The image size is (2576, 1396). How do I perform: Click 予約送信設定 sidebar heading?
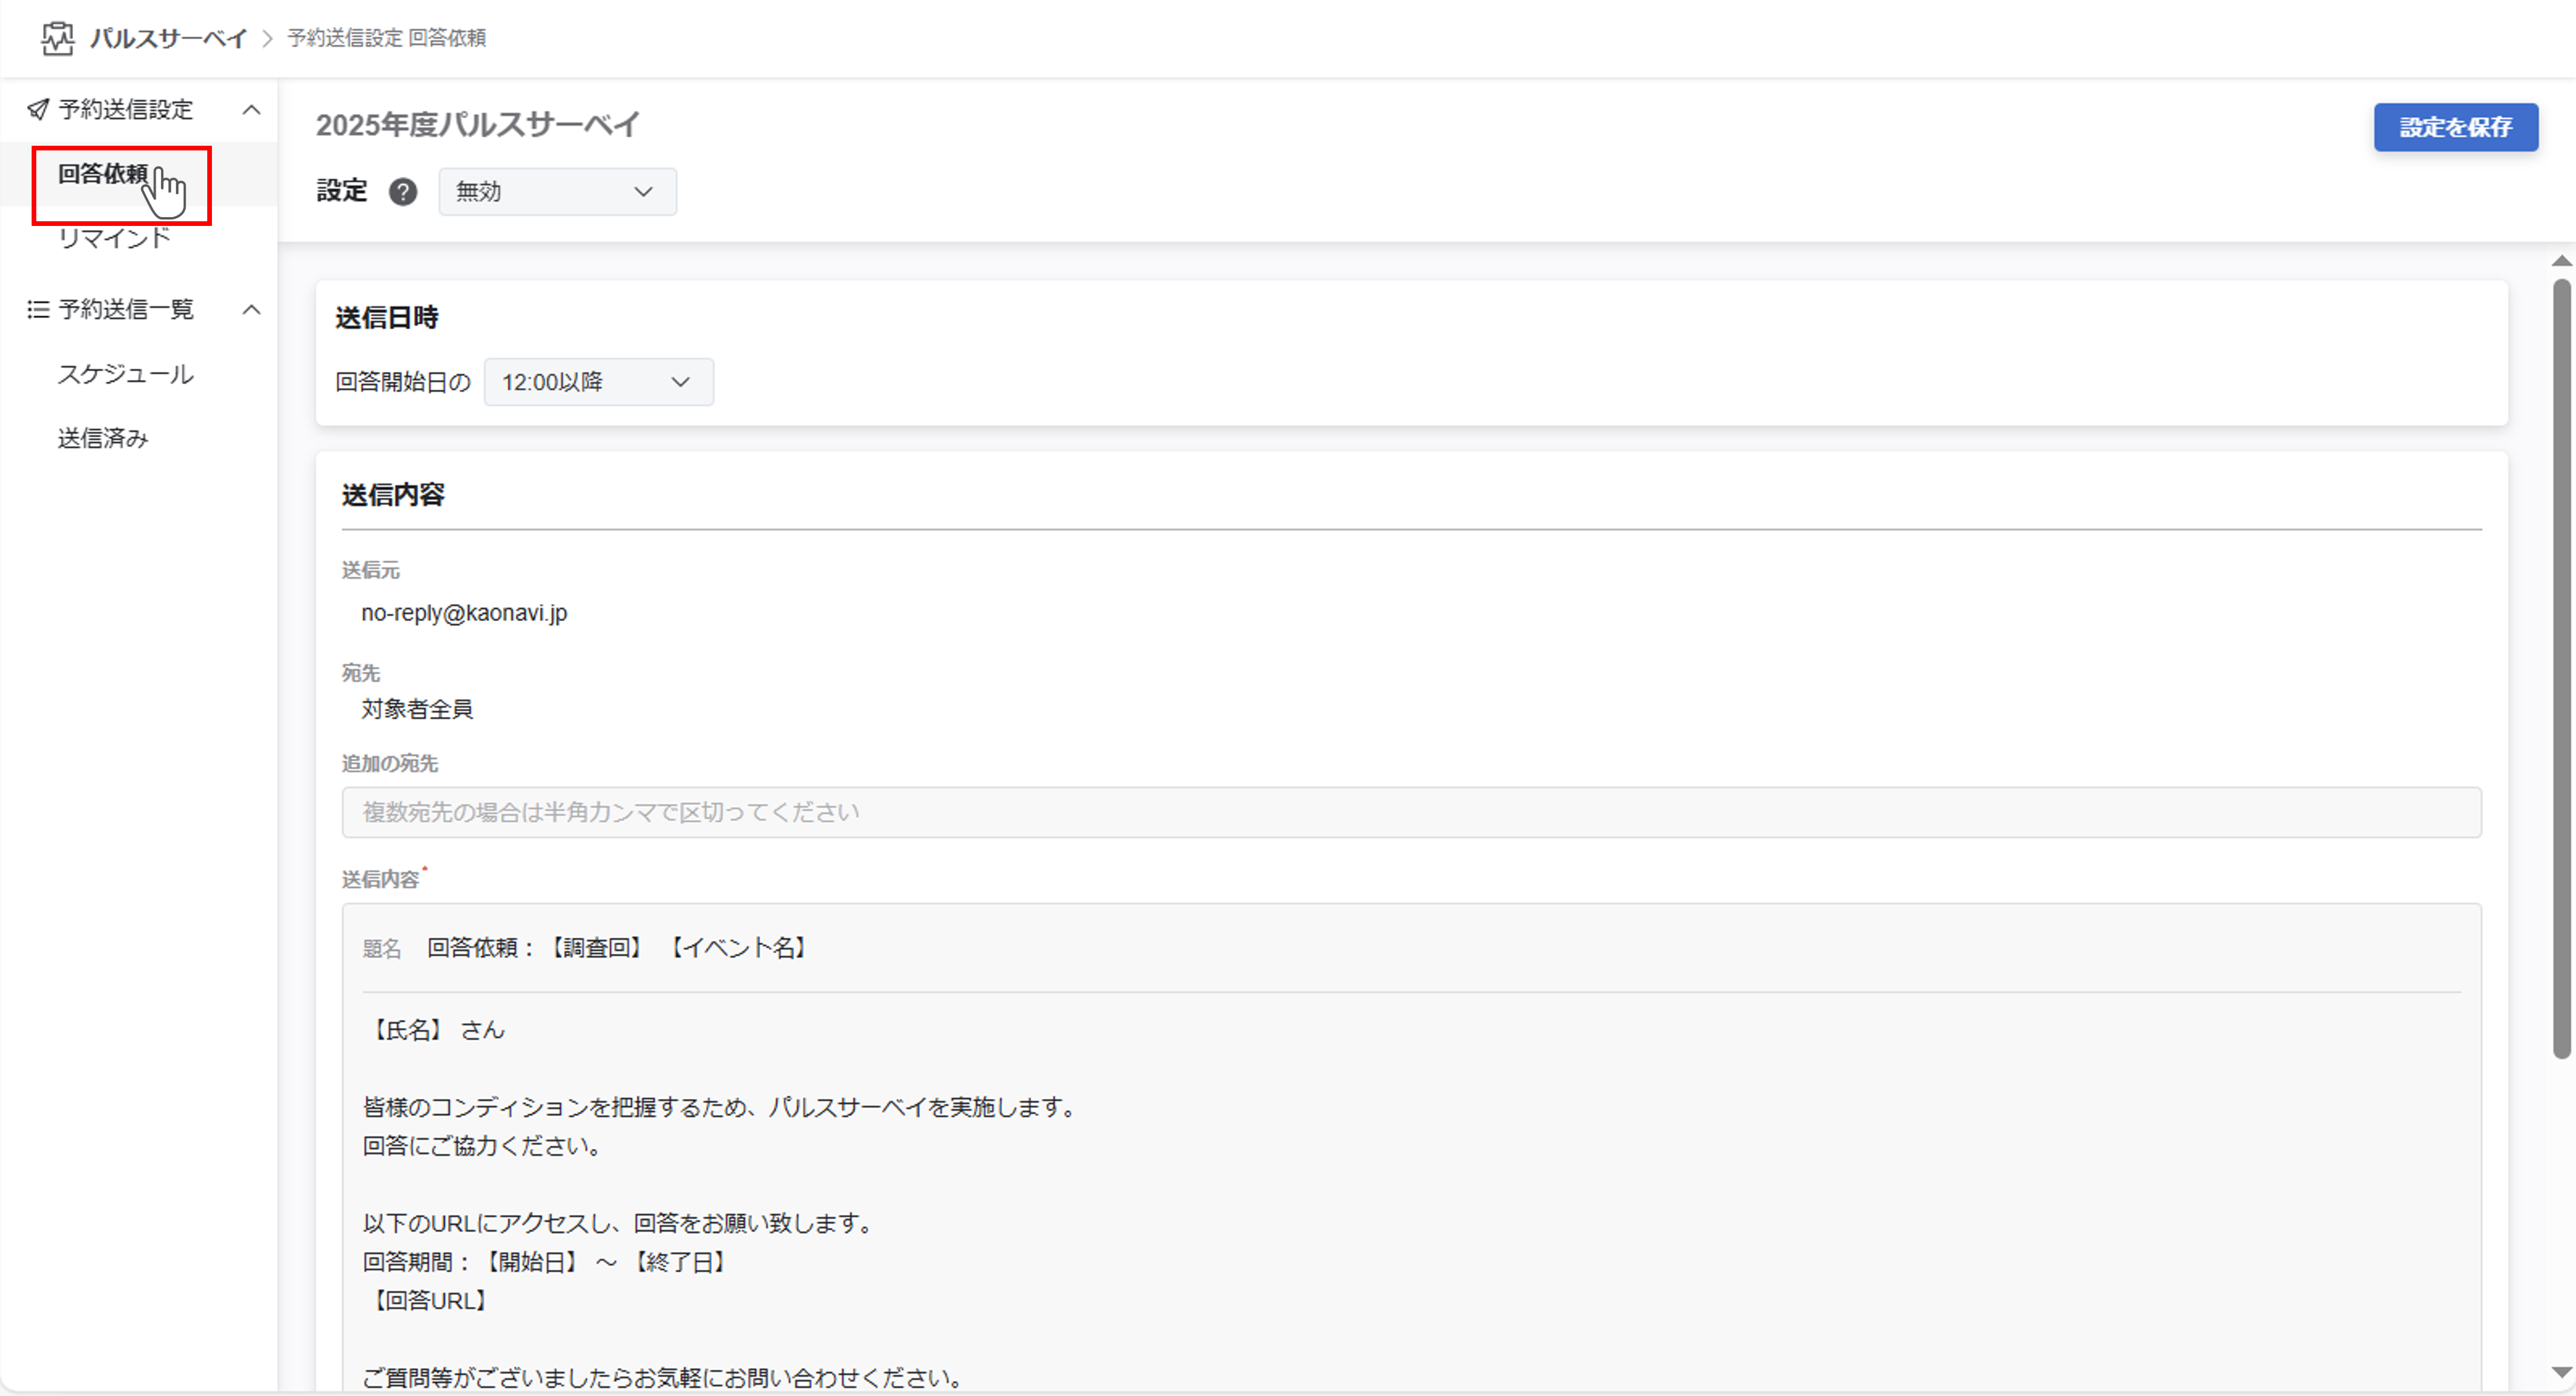(126, 109)
